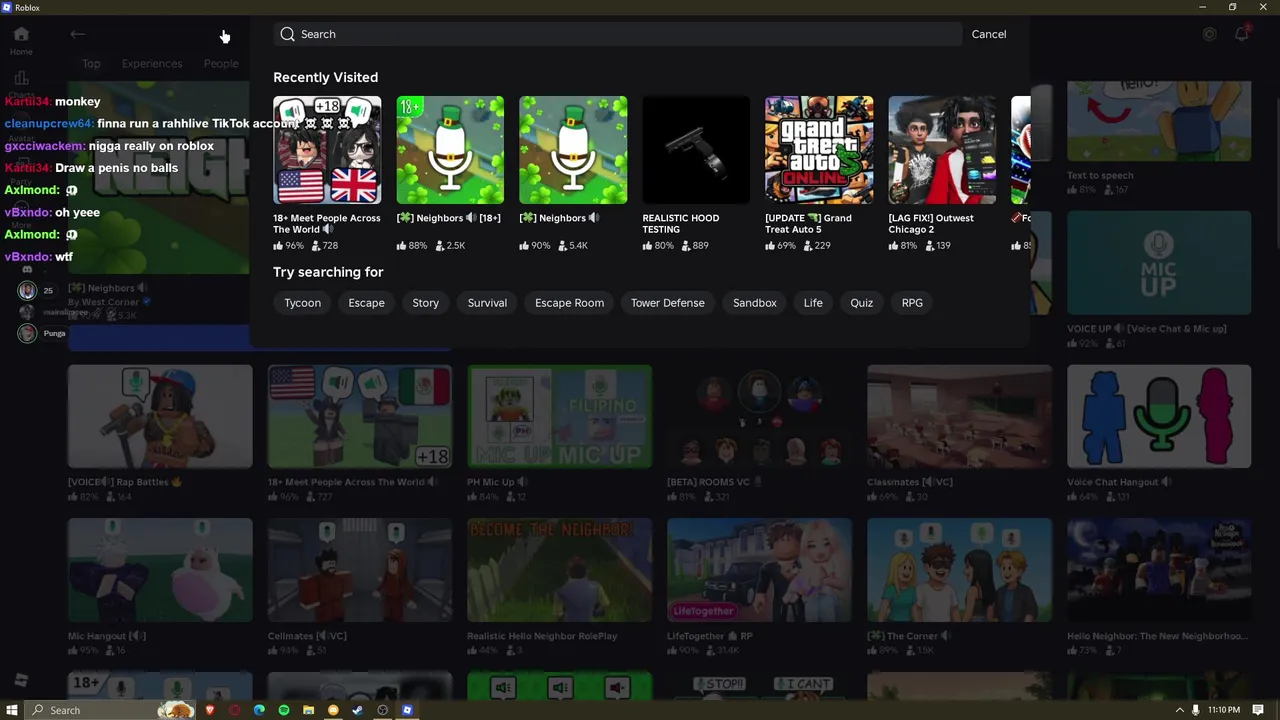
Task: Select the Life suggestion chip
Action: click(x=813, y=303)
